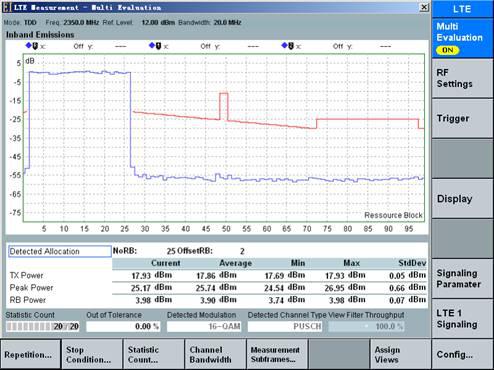Open Assign Views hotkey

tap(400, 354)
